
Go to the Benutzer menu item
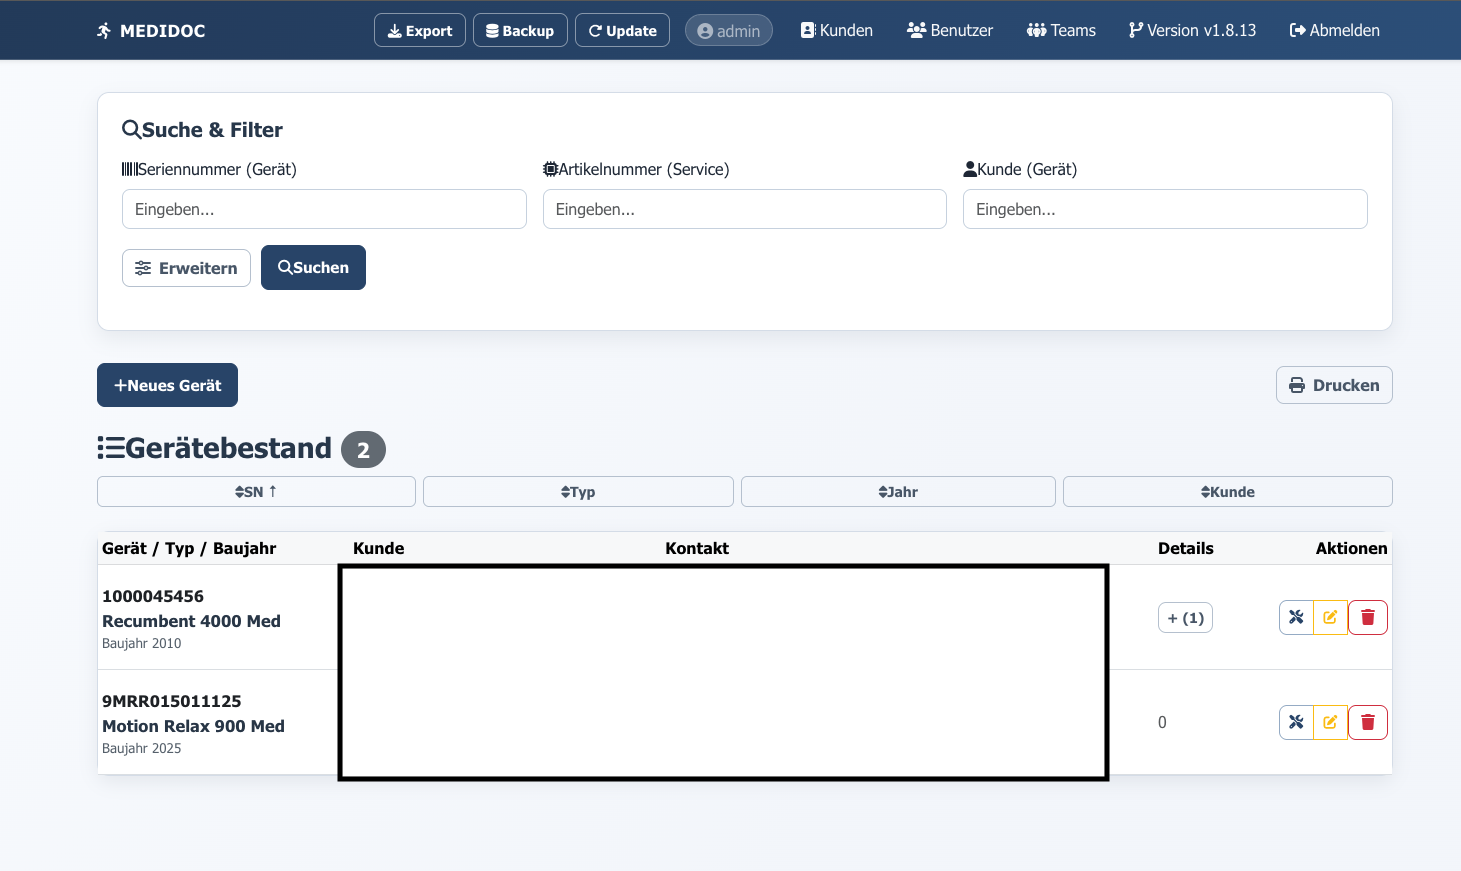point(949,31)
